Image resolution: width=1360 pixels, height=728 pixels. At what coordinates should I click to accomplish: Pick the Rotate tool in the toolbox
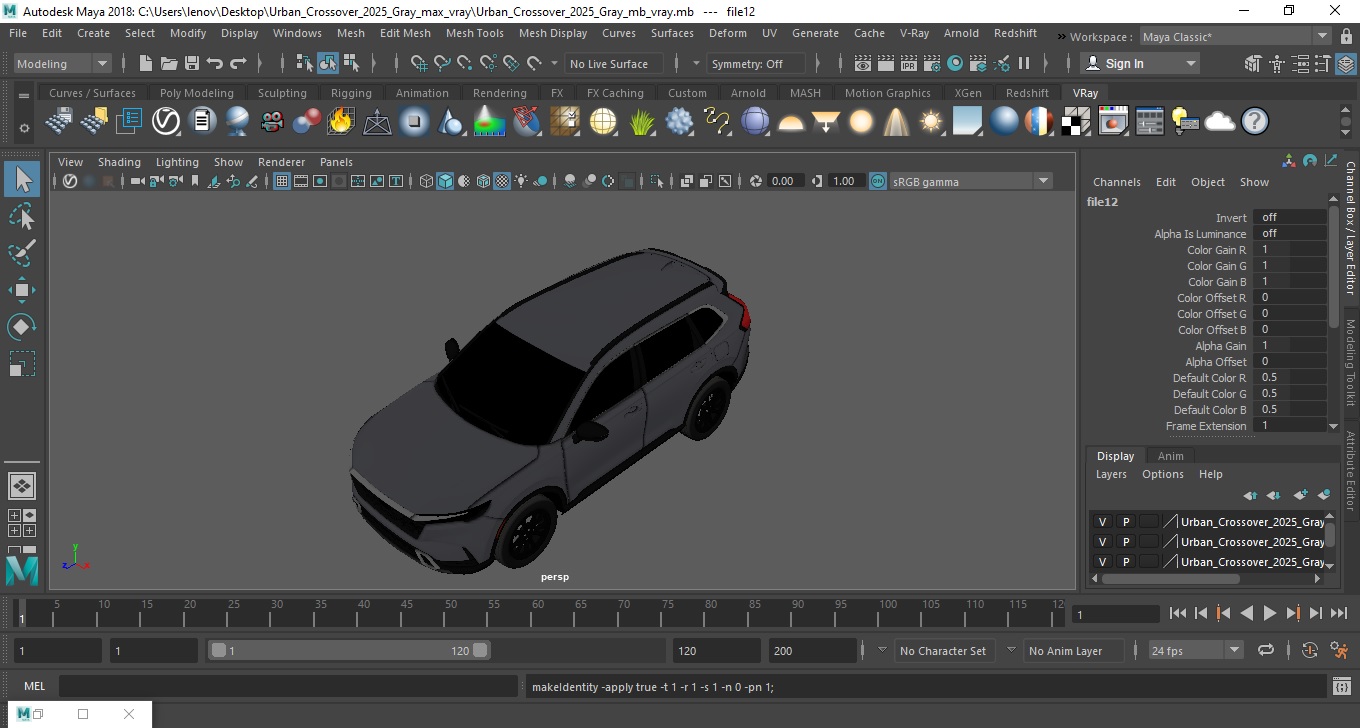pos(22,327)
